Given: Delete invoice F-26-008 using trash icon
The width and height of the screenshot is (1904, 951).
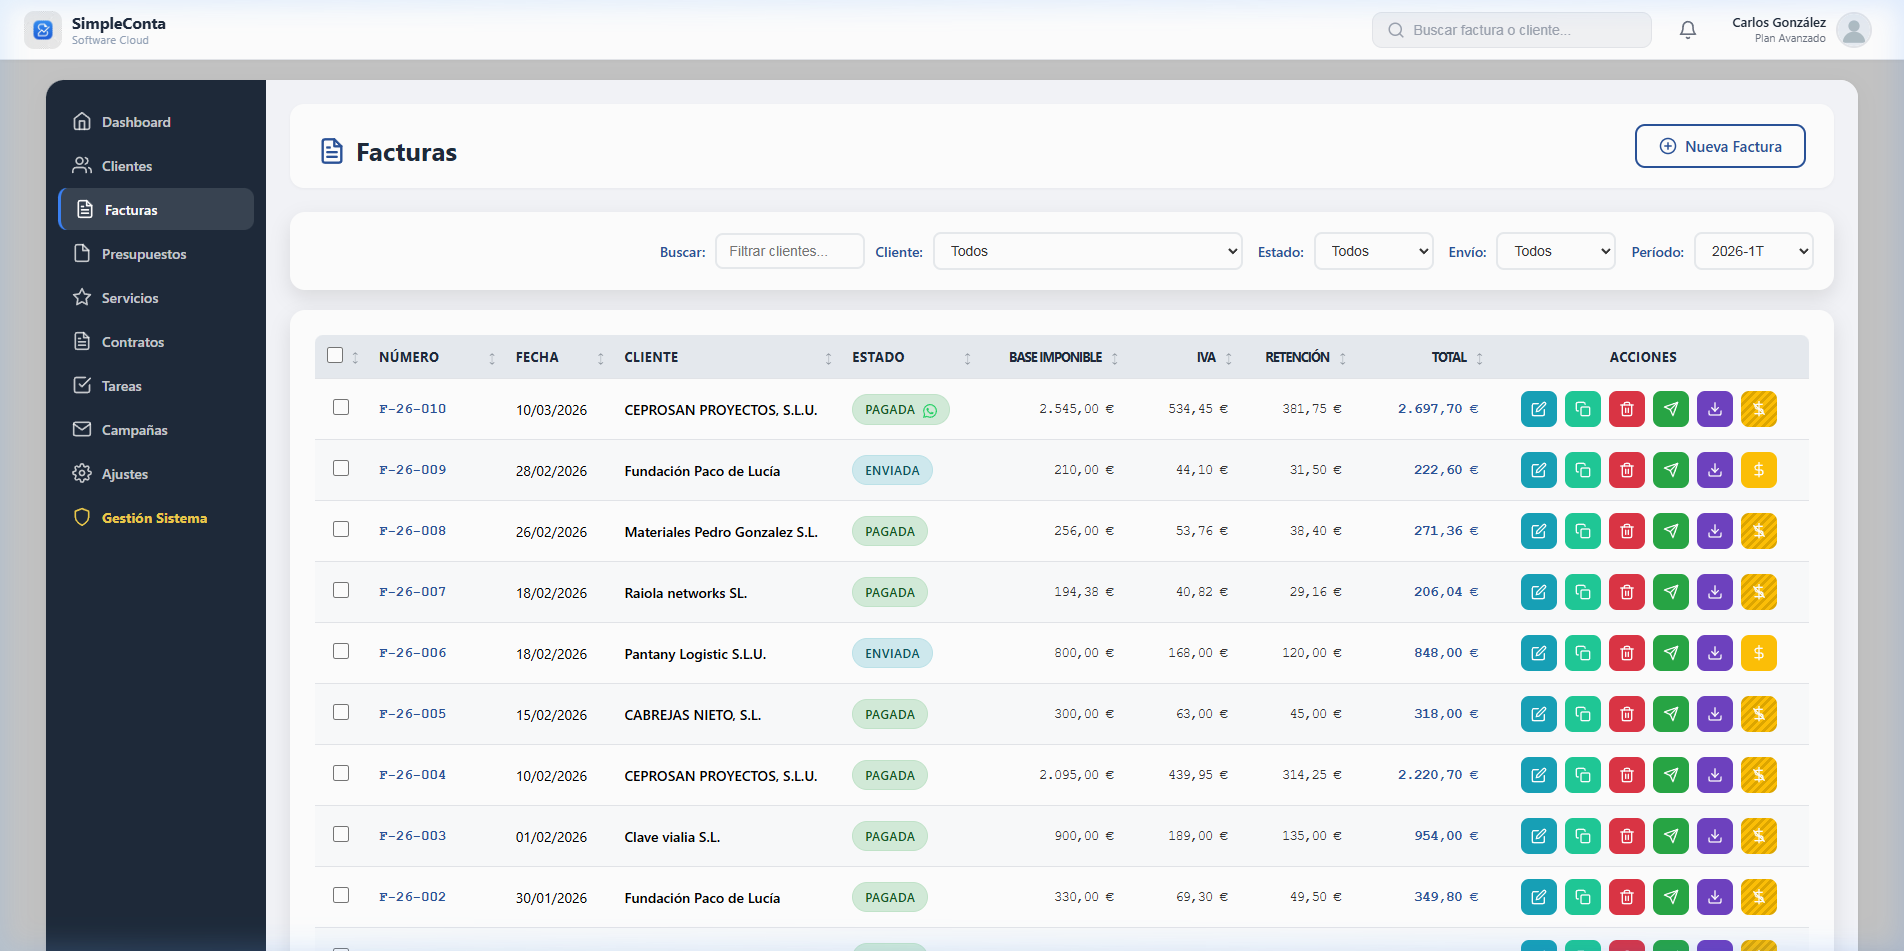Looking at the screenshot, I should pos(1626,531).
